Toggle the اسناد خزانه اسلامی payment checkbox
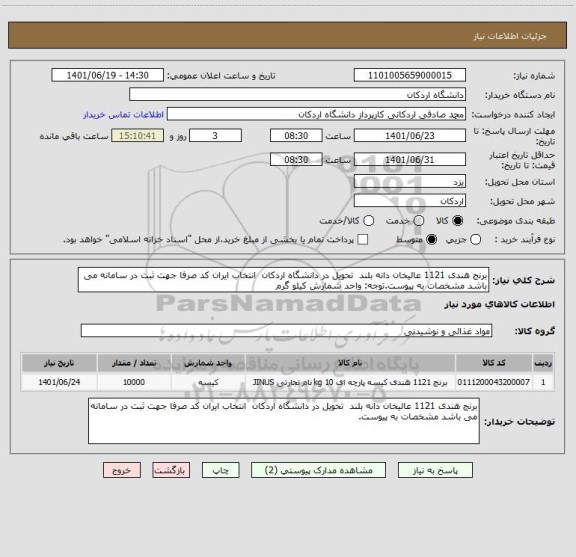The image size is (576, 557). pos(363,240)
